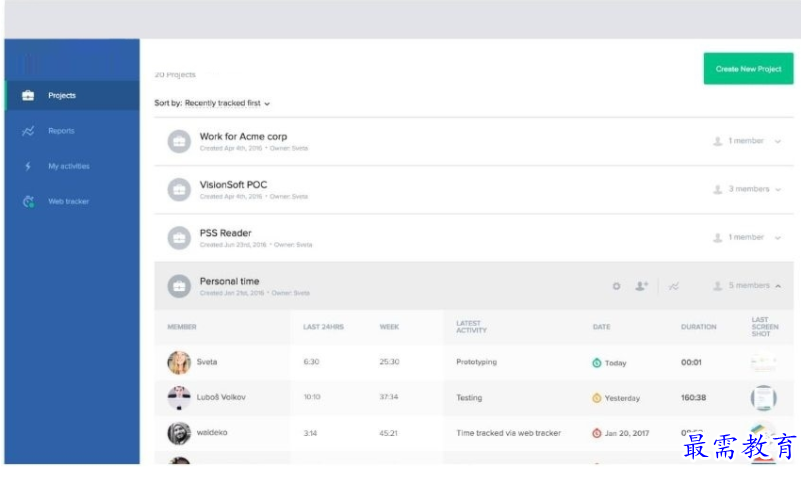Click the person icon in PSS Reader row
Screen dimensions: 805x478
(718, 238)
